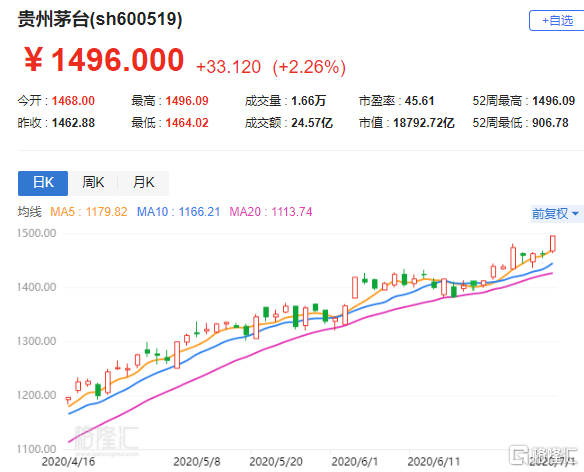Viewport: 584px width, 472px height.
Task: Click 成交额 value 24.57亿
Action: point(312,123)
